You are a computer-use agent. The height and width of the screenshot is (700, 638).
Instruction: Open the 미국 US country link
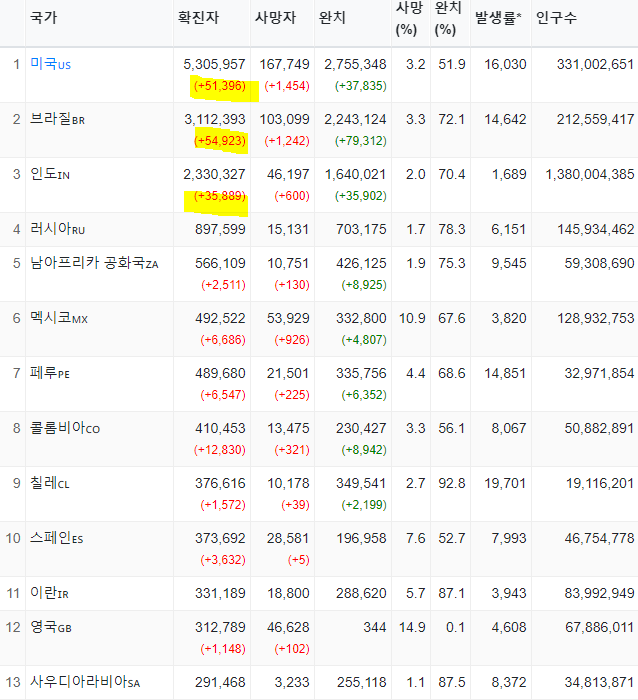pyautogui.click(x=50, y=64)
